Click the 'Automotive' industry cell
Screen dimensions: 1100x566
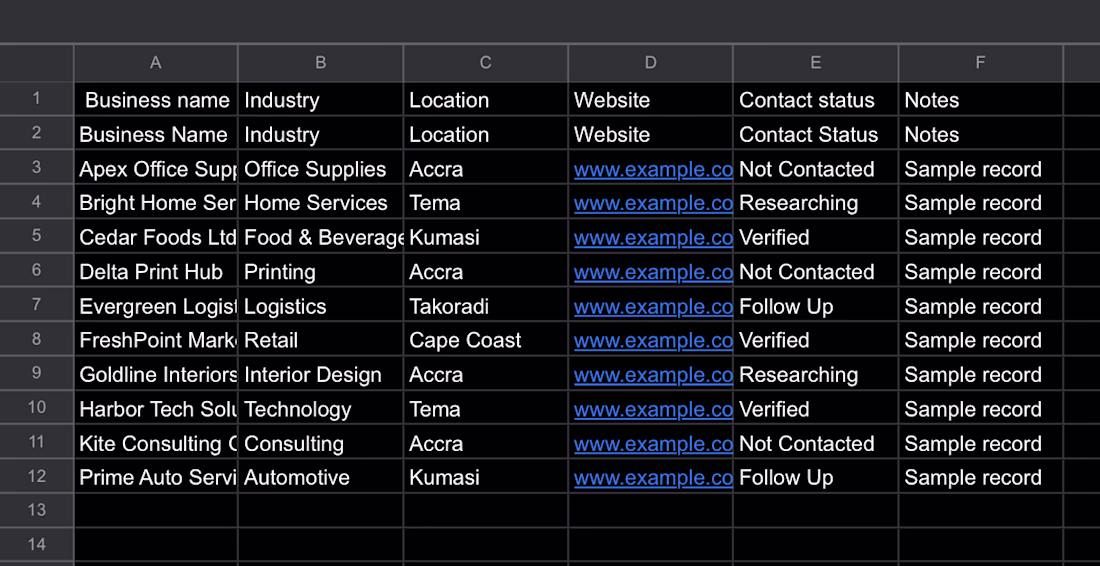321,478
